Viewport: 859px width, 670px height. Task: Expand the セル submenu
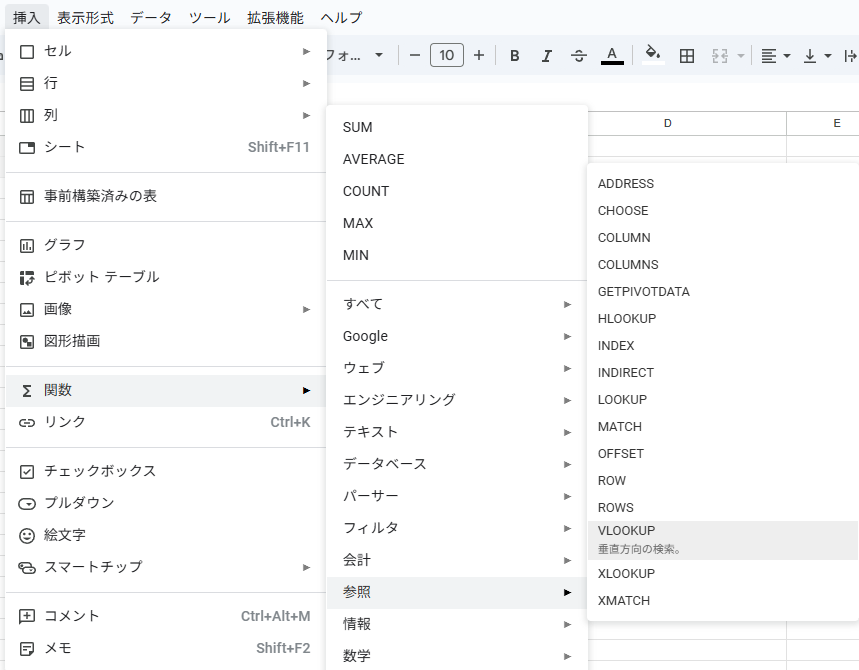point(165,51)
